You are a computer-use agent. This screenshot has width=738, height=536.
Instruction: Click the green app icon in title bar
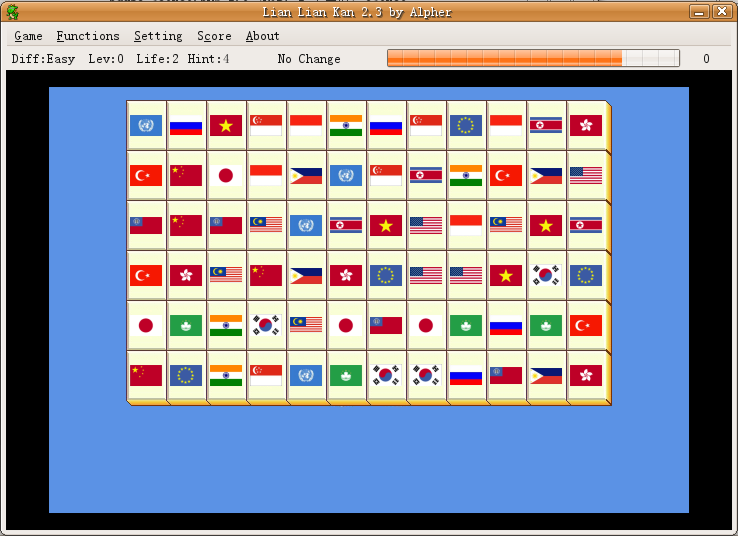pos(13,12)
